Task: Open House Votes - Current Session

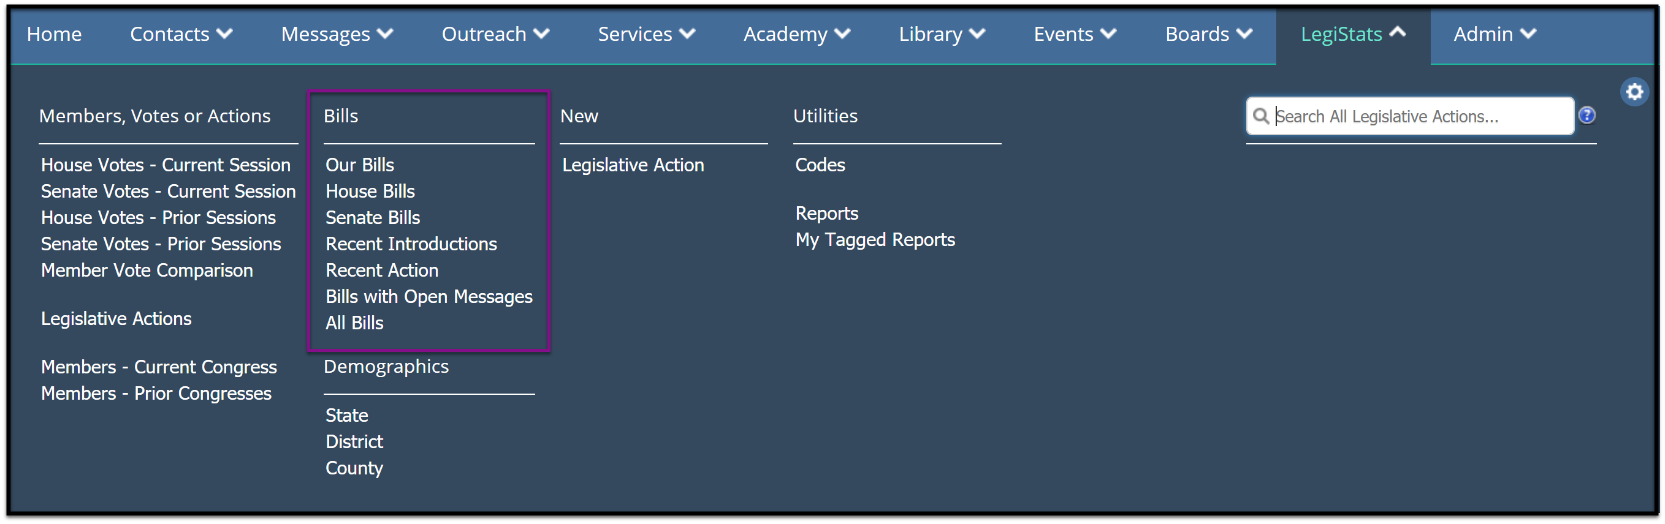Action: coord(166,165)
